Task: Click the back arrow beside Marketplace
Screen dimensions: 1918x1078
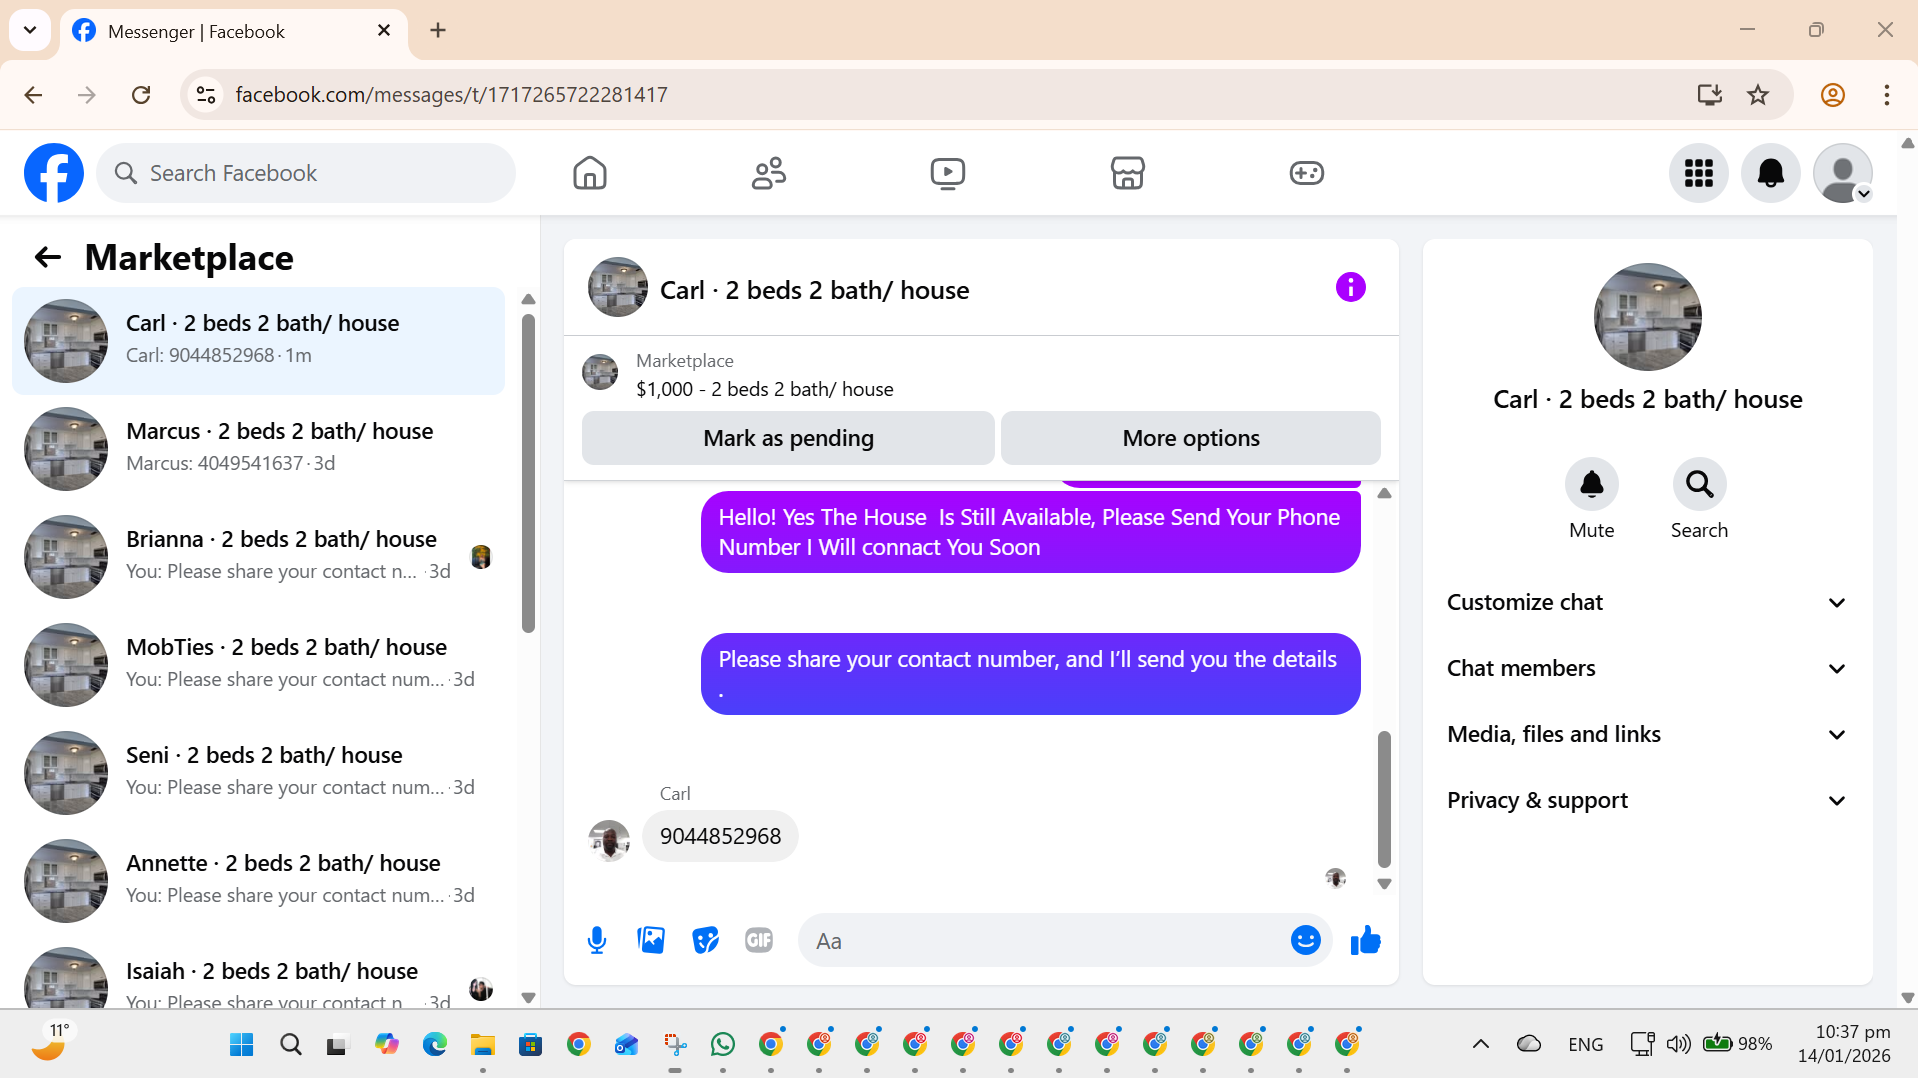Action: pyautogui.click(x=47, y=257)
